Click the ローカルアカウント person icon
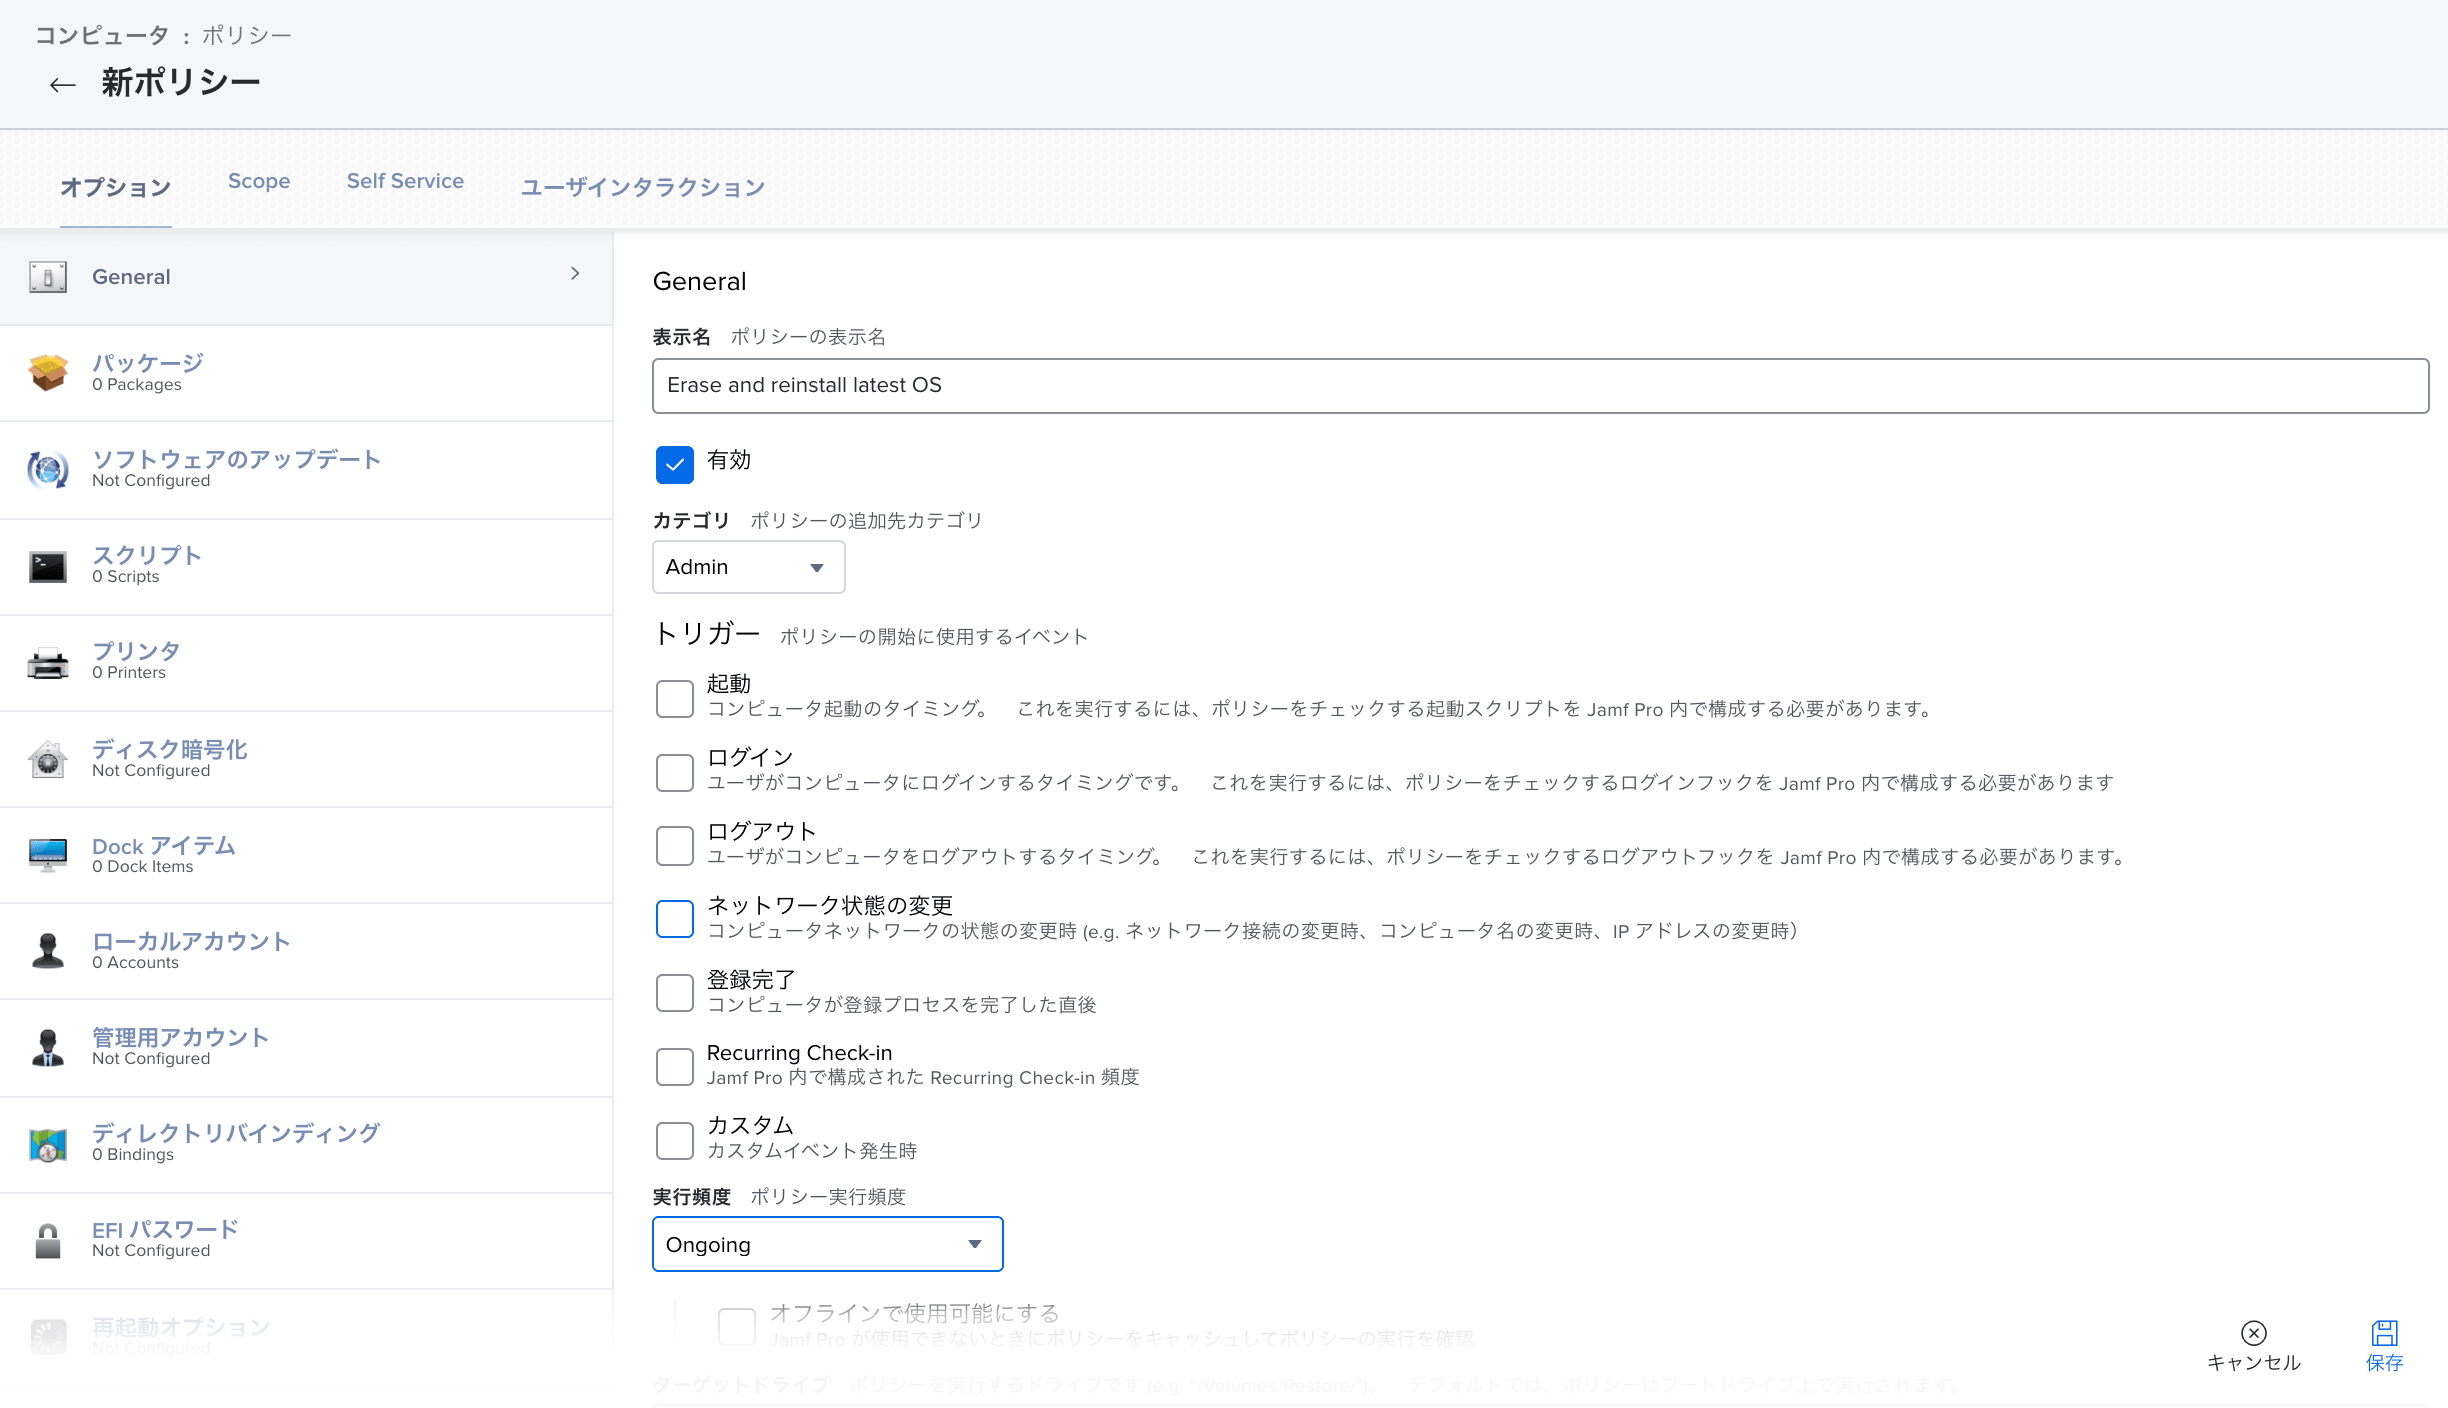The width and height of the screenshot is (2448, 1408). [x=48, y=951]
